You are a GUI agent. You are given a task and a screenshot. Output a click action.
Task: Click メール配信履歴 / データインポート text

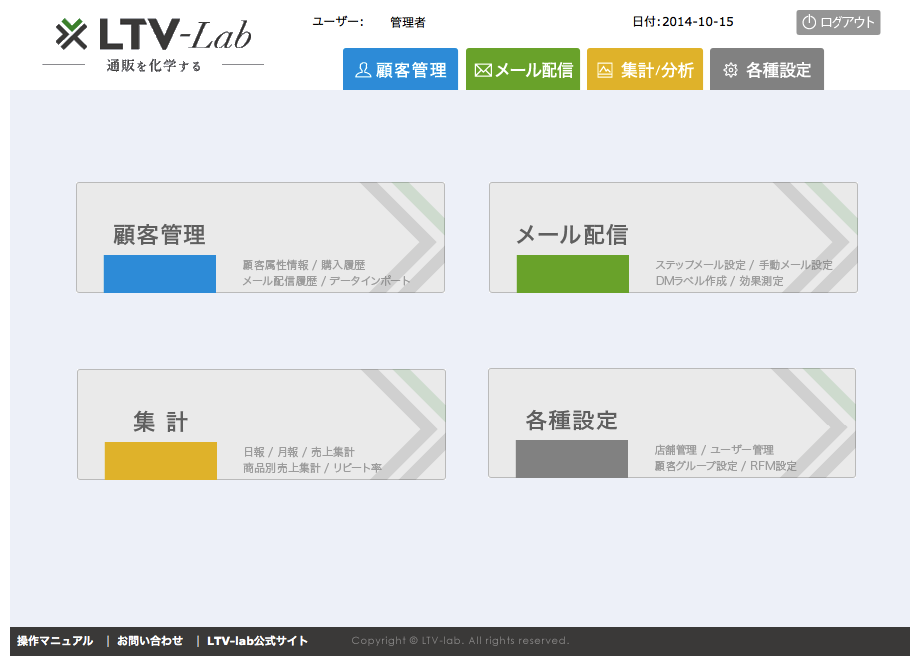point(326,281)
